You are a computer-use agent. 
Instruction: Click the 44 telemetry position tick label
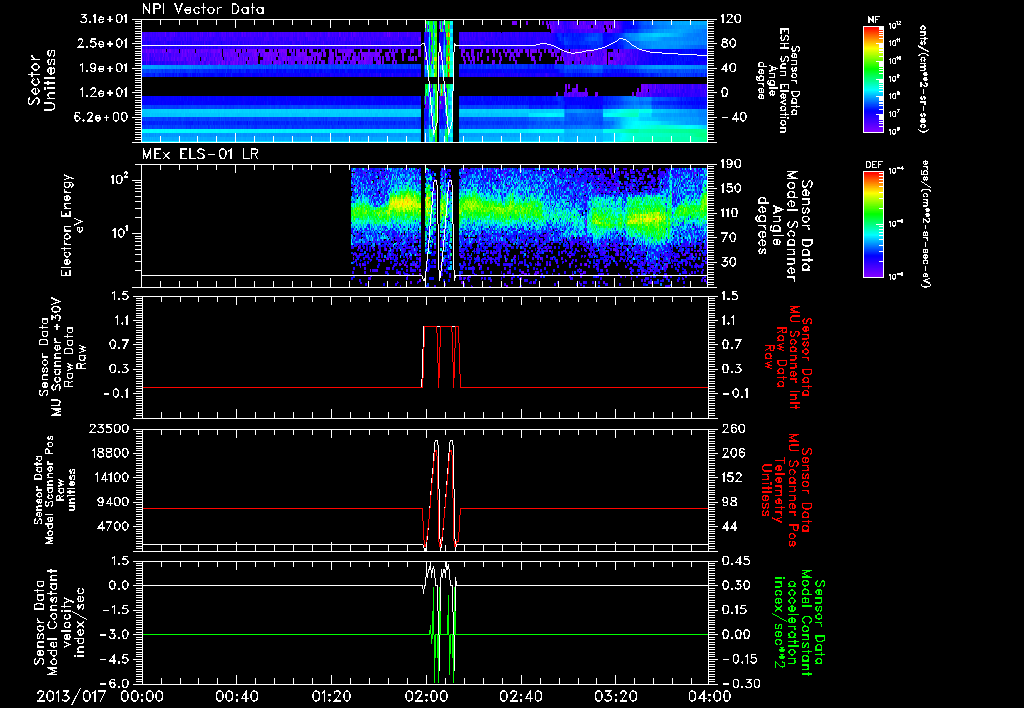728,526
